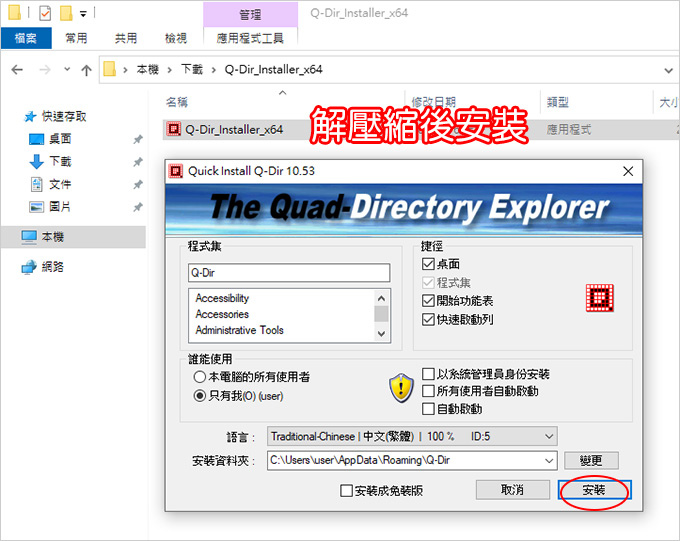
Task: Open the 下載 download arrow icon in the sidebar
Action: pos(36,161)
